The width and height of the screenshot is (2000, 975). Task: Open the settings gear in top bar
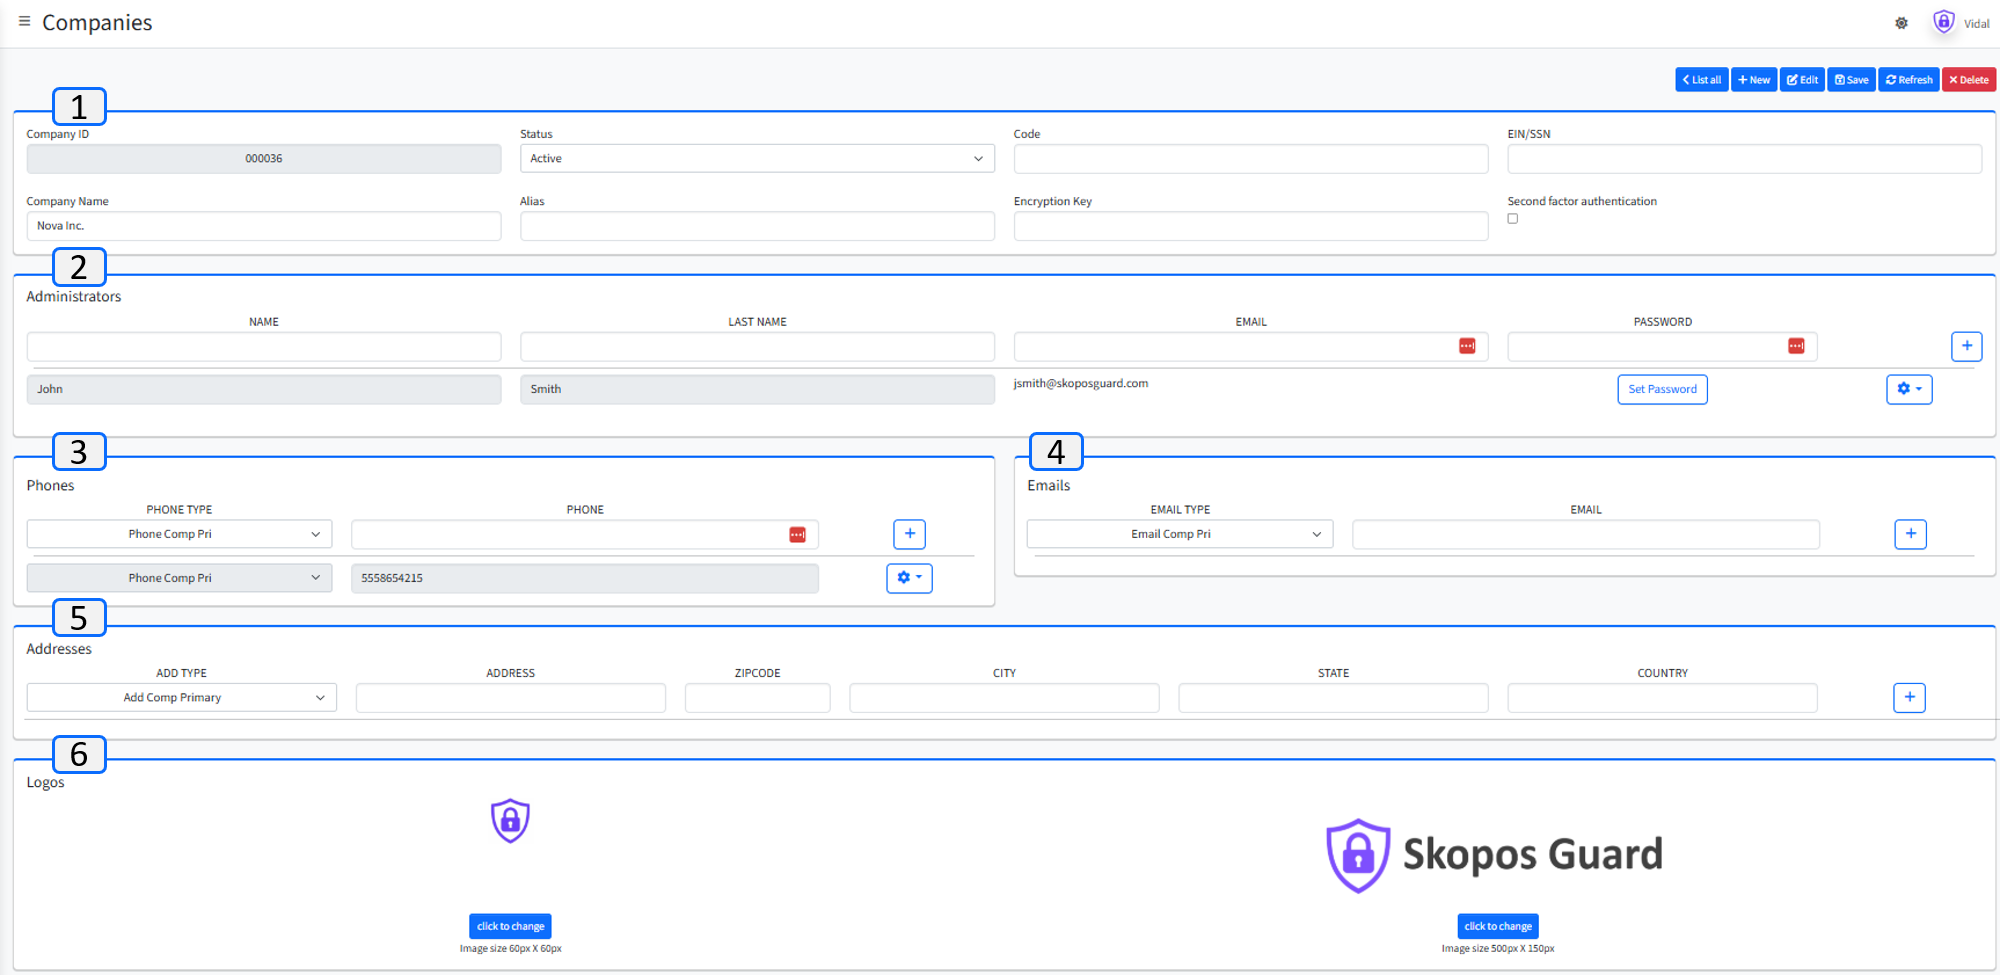(x=1901, y=23)
